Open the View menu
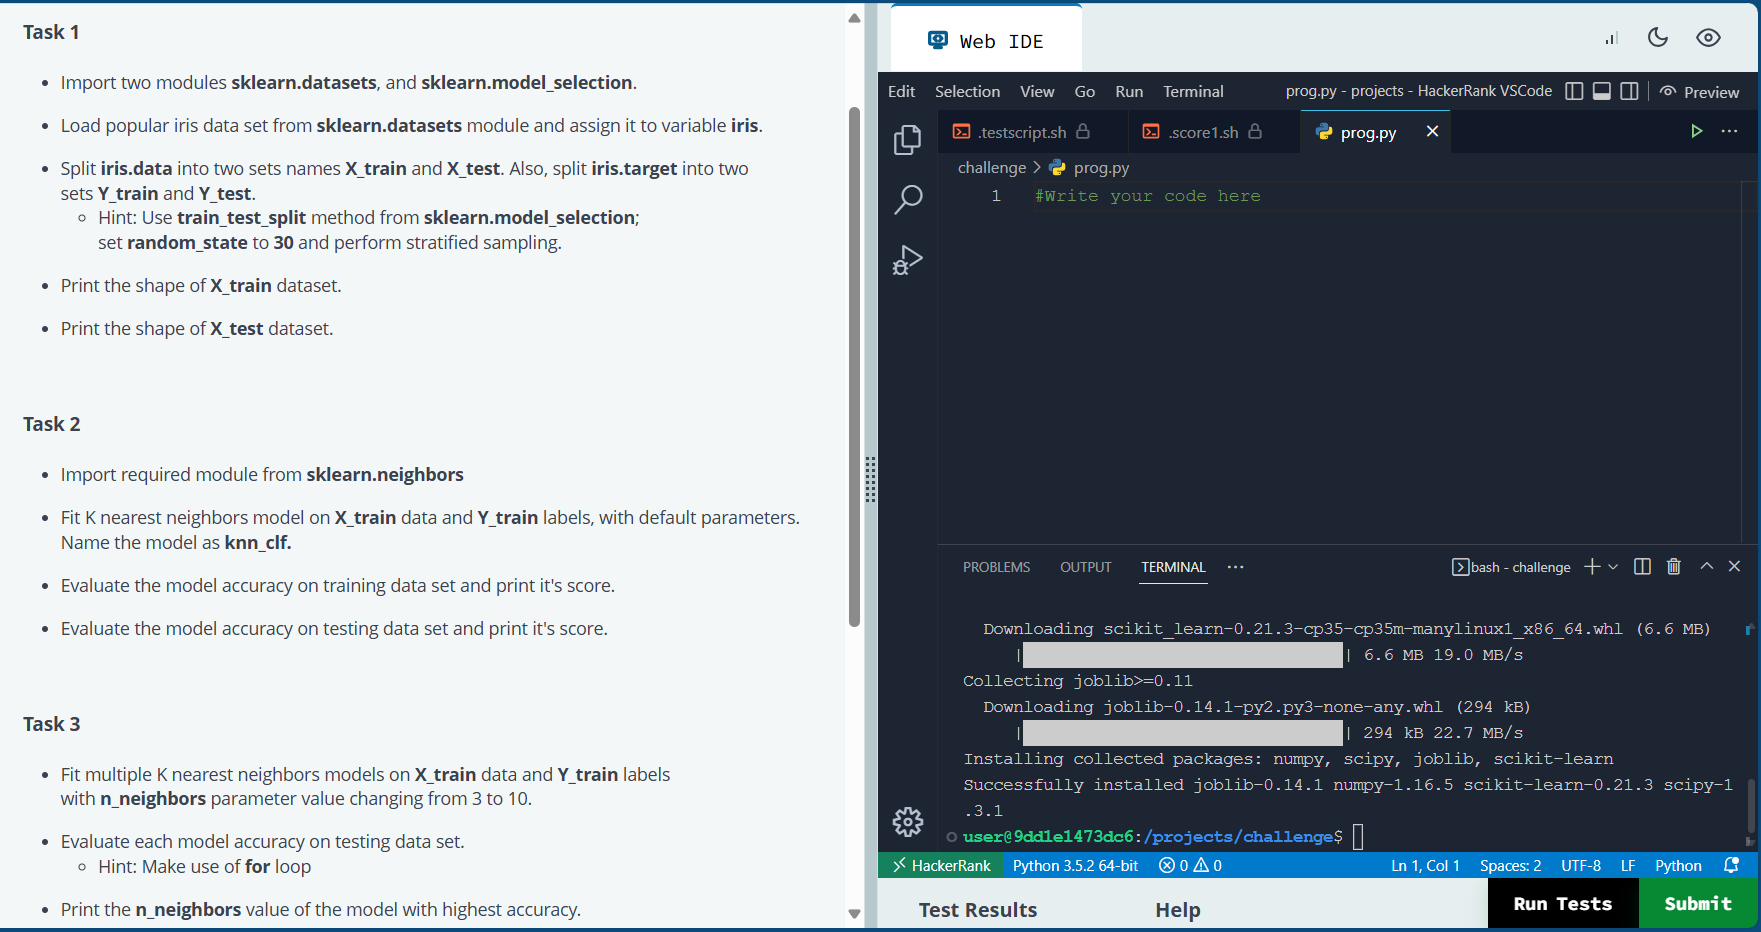 1037,91
